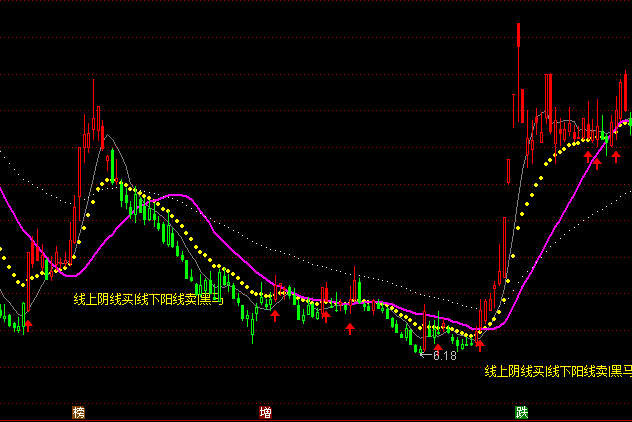632x422 pixels.
Task: Click the lower-right yellow "线上阴线买线下阳线卖黑马" label
Action: [557, 371]
